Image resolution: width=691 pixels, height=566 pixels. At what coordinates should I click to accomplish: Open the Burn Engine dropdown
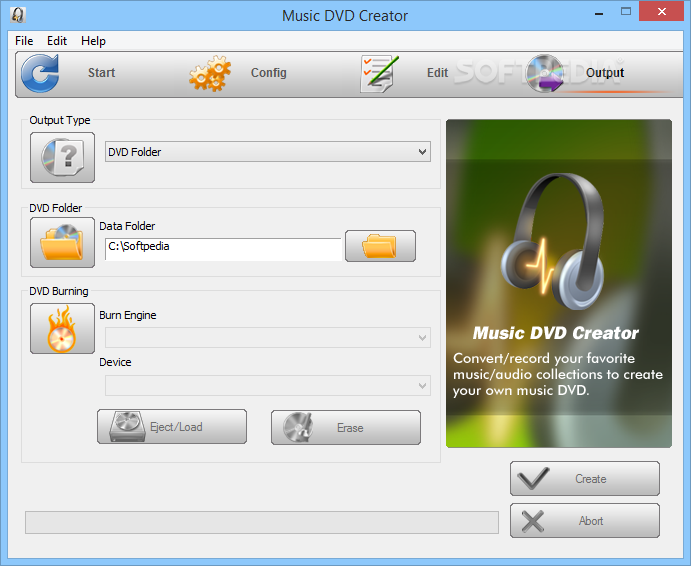click(267, 338)
